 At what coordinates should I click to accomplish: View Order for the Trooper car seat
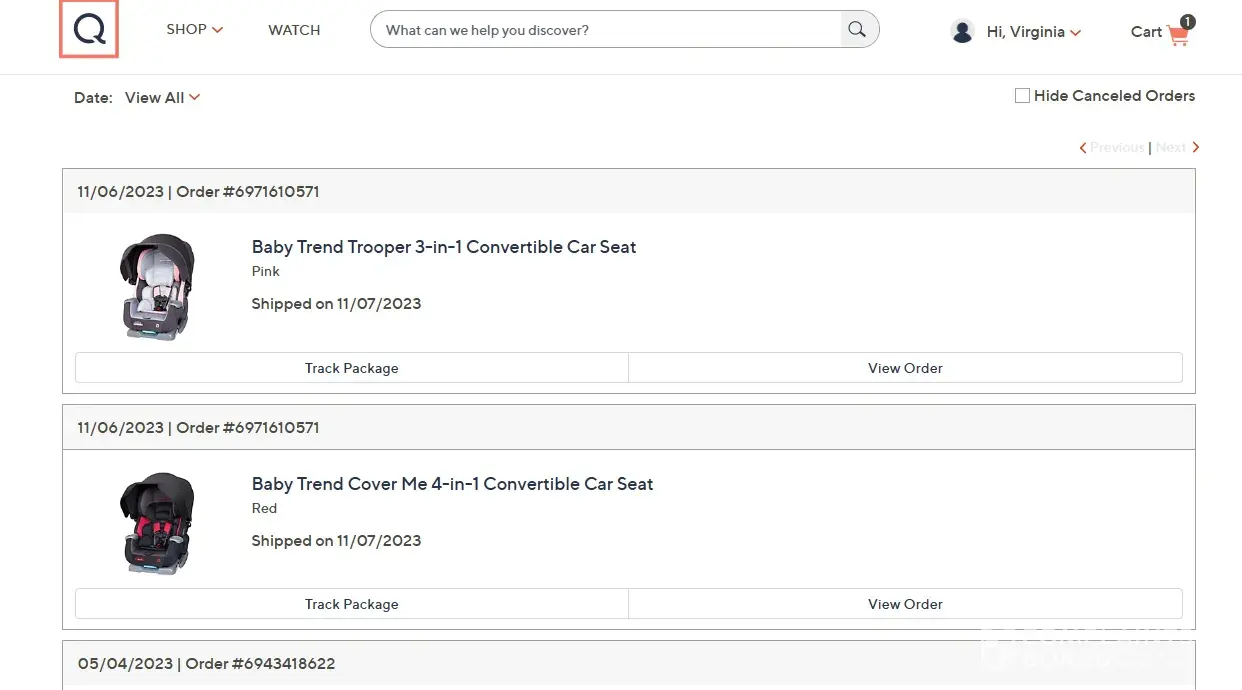[x=905, y=368]
